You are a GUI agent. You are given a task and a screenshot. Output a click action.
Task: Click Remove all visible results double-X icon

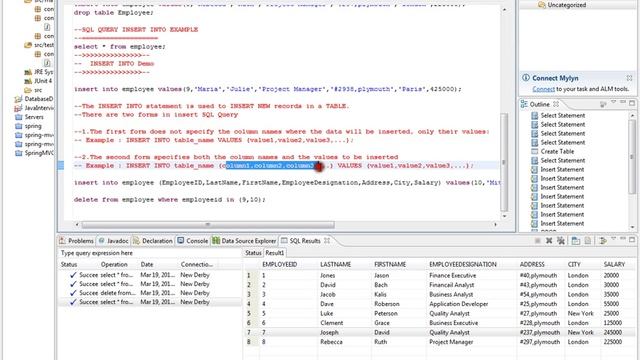pos(561,241)
